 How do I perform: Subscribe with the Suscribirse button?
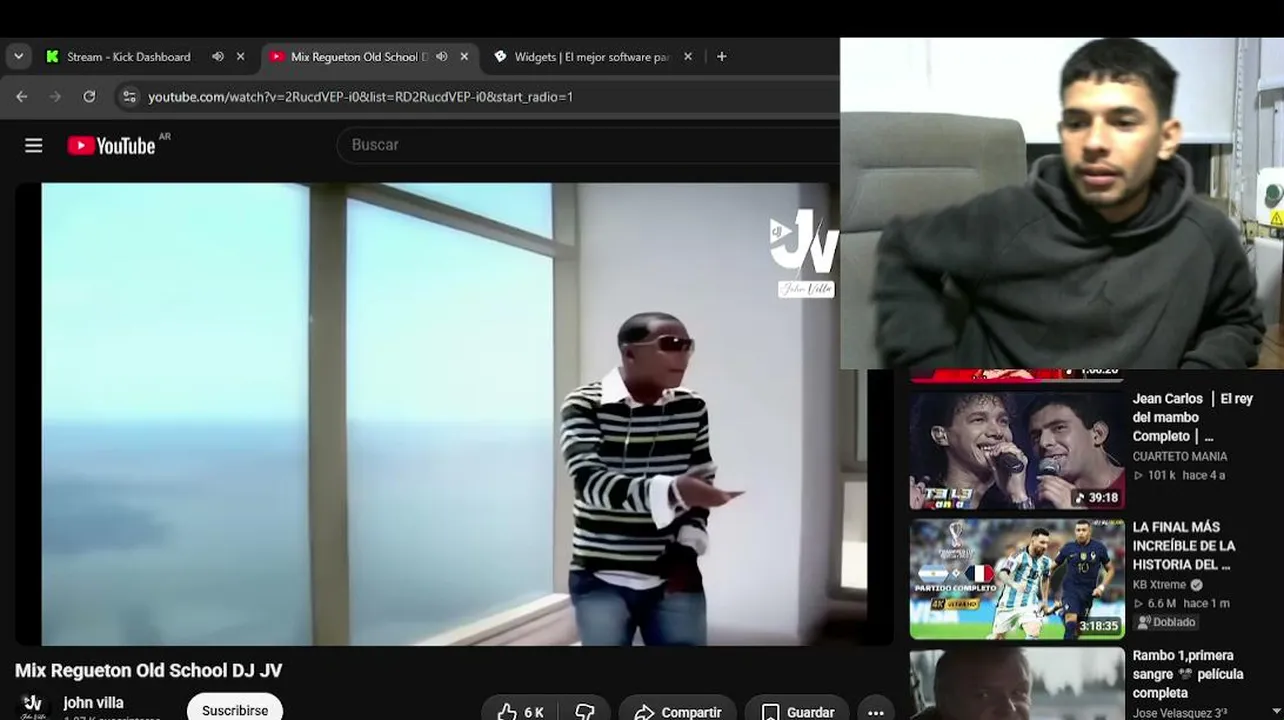coord(235,710)
